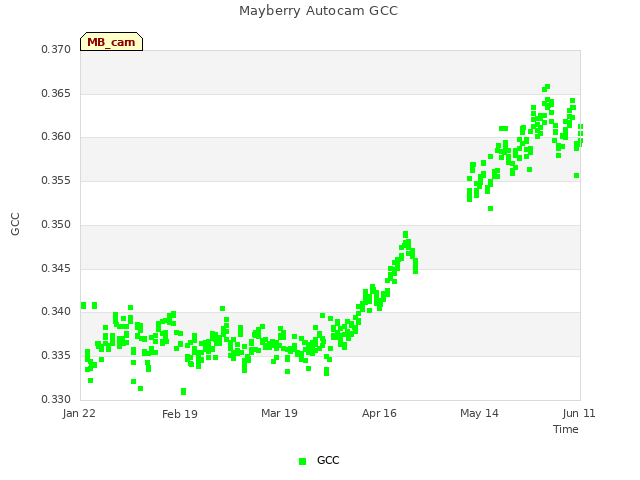This screenshot has width=640, height=480.
Task: Click the 0.360 y-axis value
Action: 56,136
